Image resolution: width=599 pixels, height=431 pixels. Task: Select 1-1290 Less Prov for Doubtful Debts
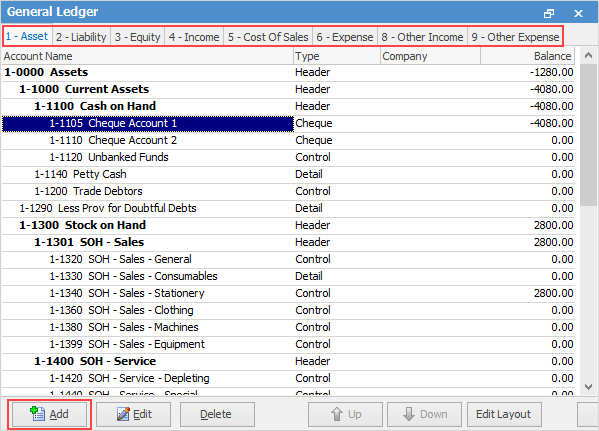[288, 208]
